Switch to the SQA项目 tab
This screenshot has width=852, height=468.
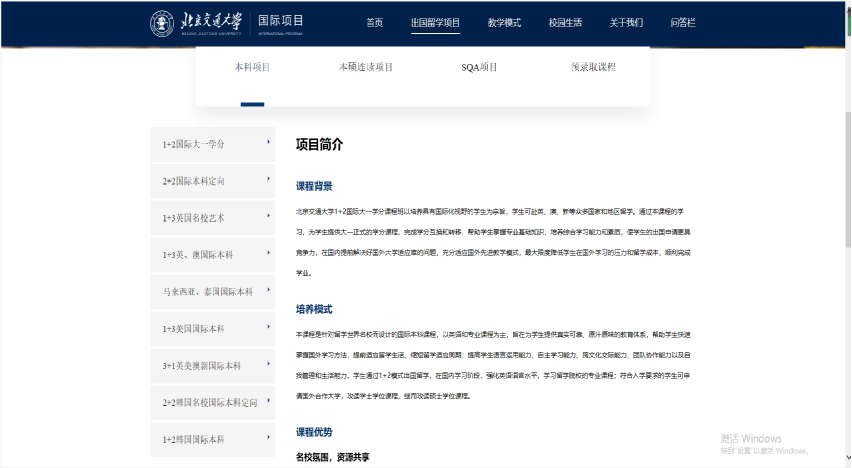tap(479, 67)
